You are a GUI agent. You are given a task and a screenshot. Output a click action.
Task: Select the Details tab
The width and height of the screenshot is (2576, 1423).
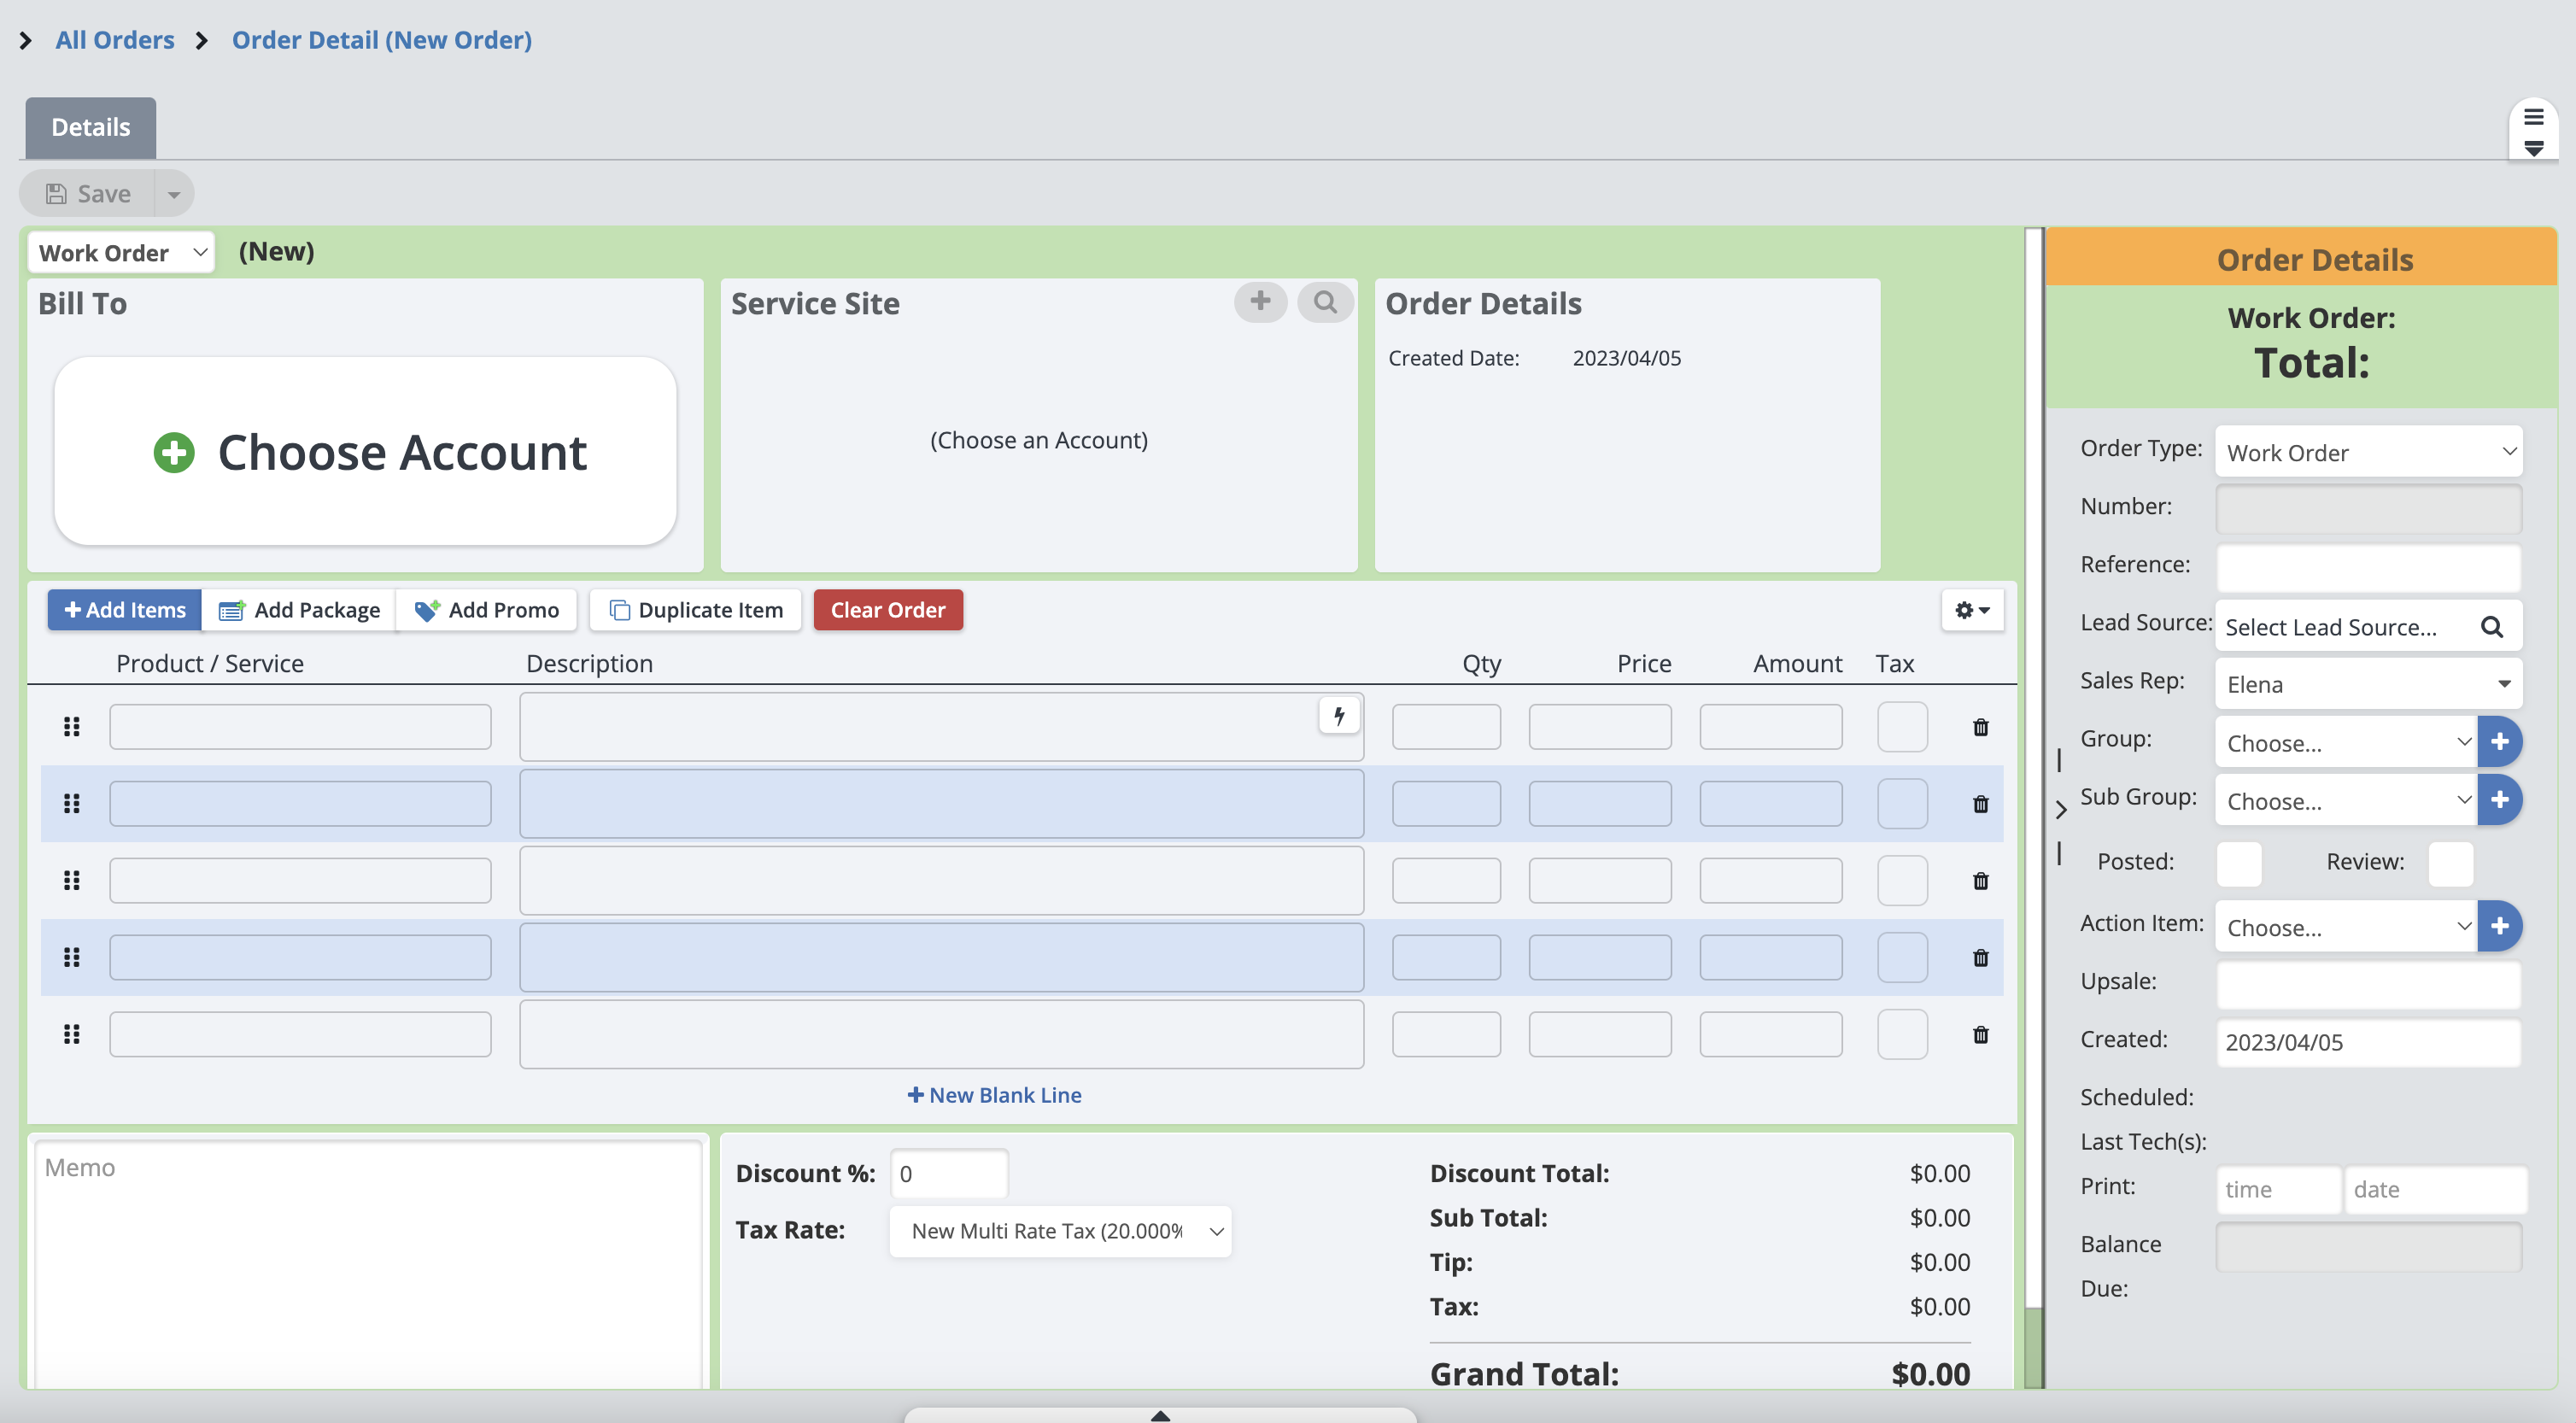tap(91, 128)
